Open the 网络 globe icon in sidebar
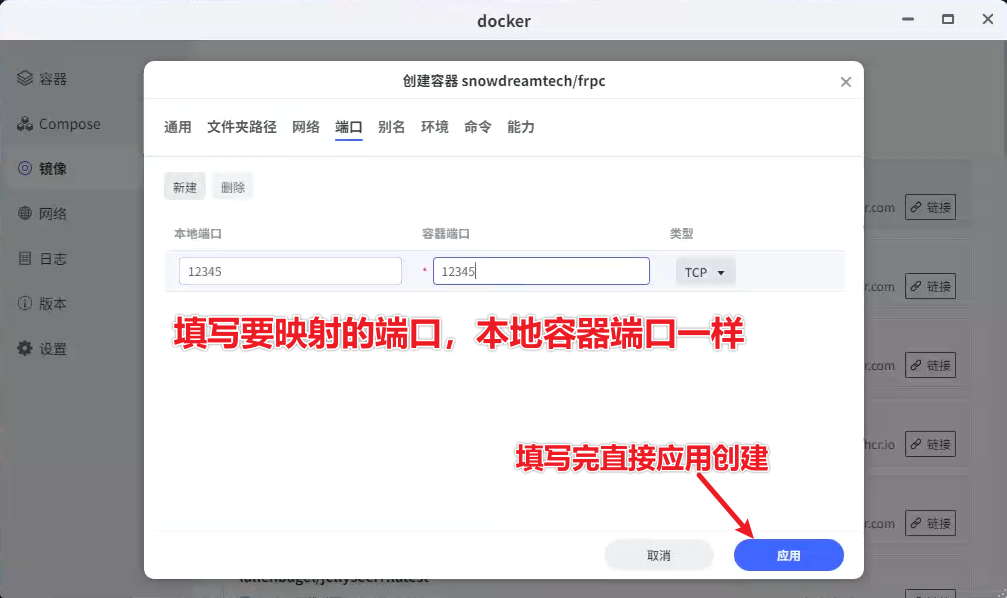This screenshot has height=598, width=1007. [x=25, y=214]
